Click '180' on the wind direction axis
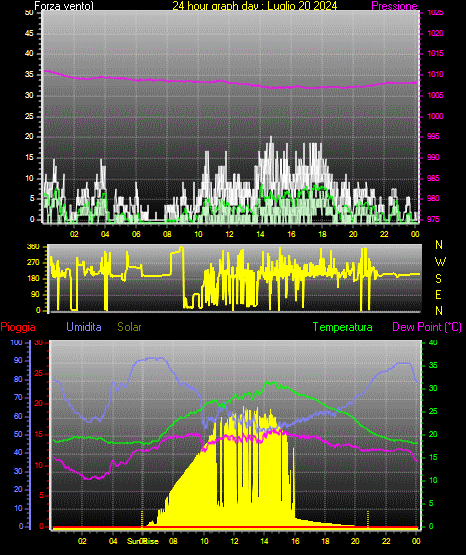Viewport: 466px width, 555px height. [34, 279]
